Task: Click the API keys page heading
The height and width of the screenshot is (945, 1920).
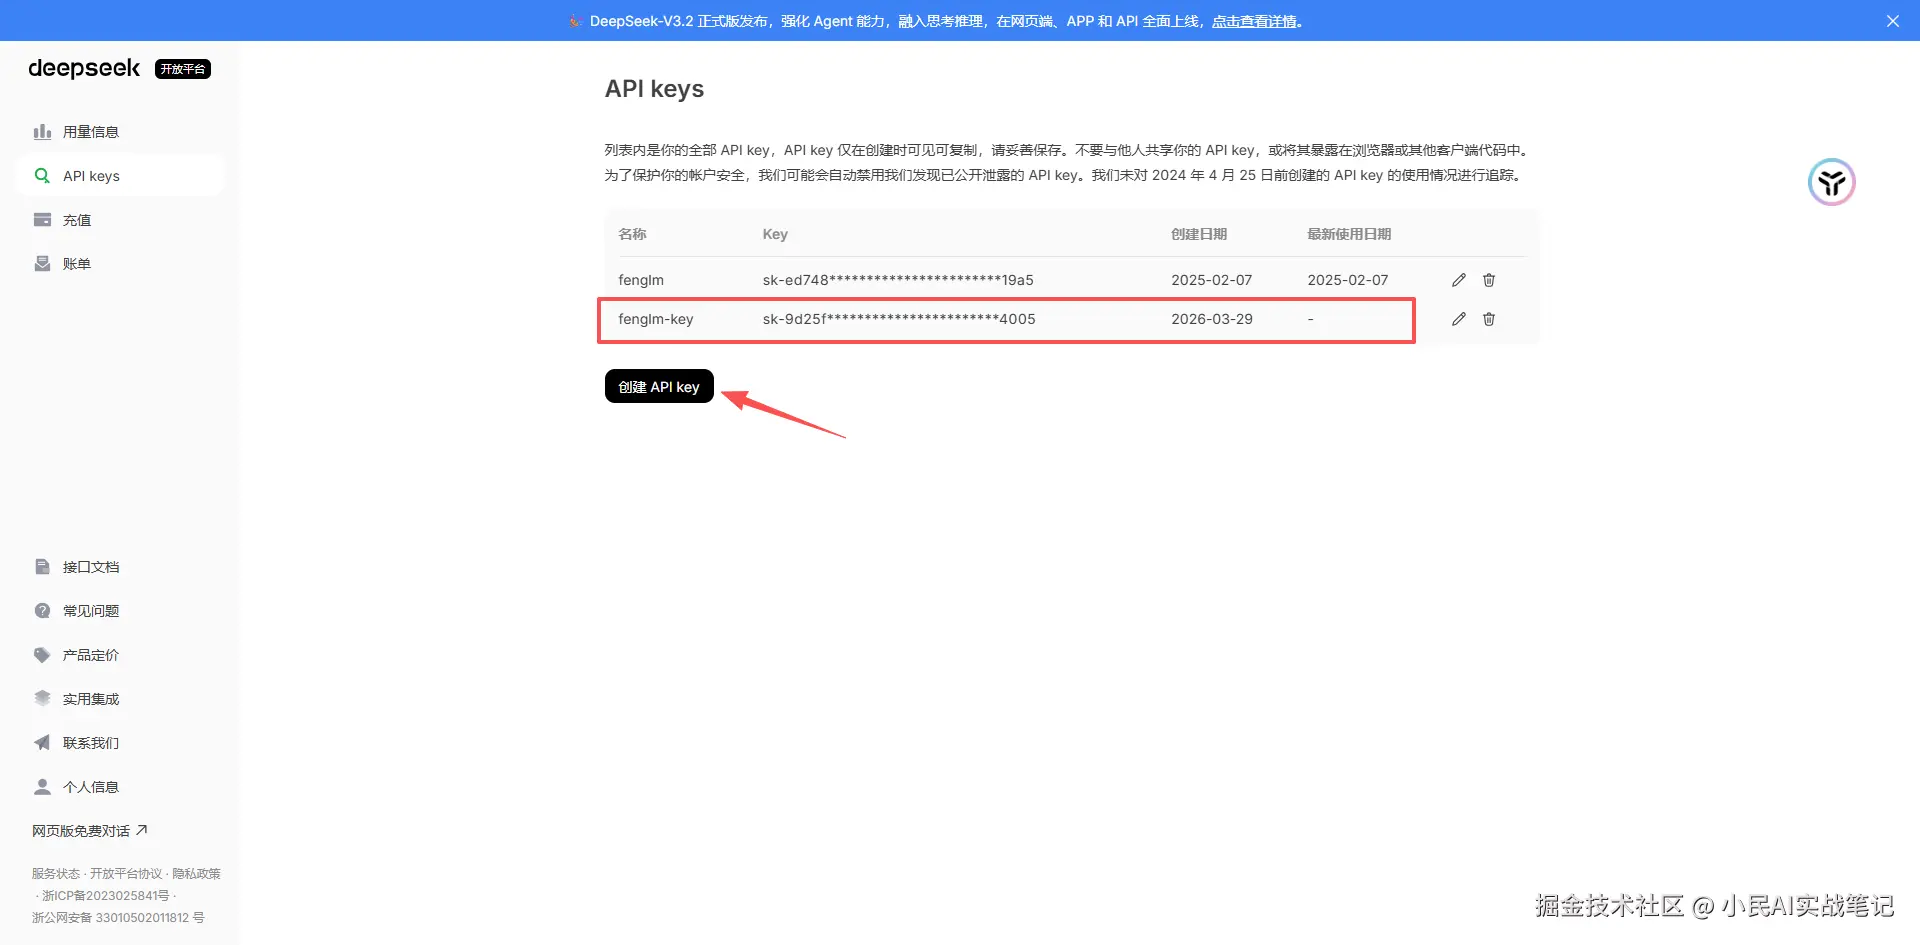Action: click(x=654, y=89)
